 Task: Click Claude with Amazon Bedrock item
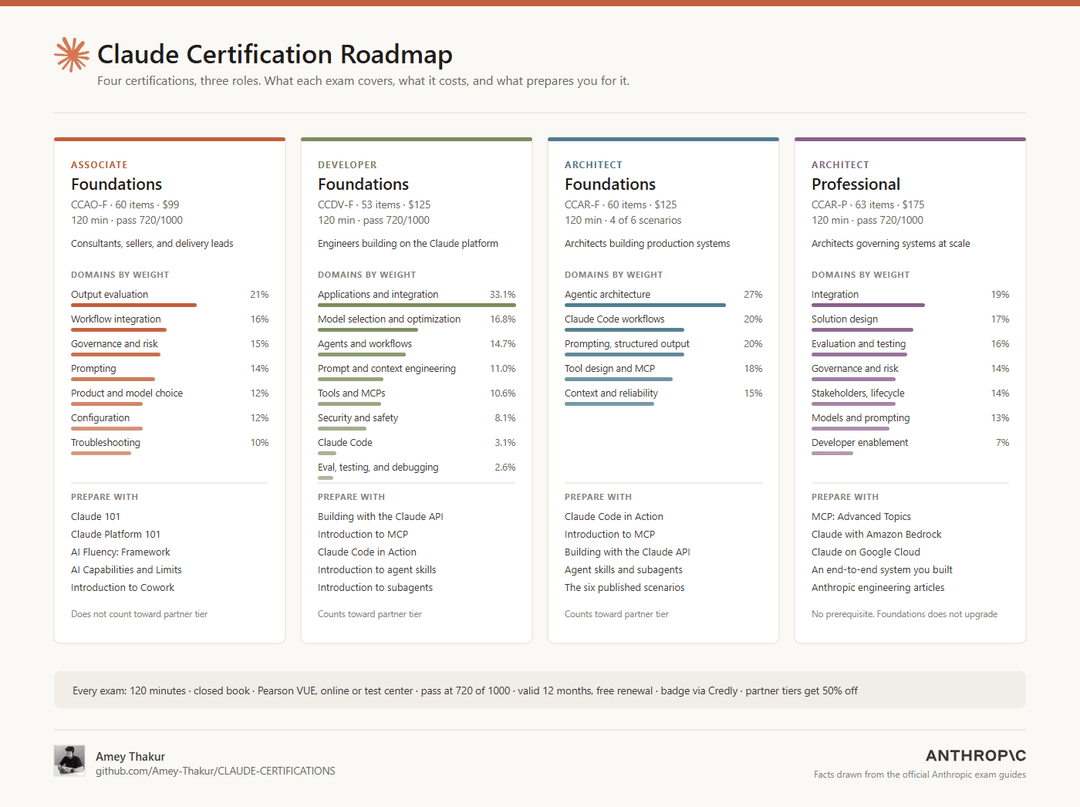(x=876, y=534)
